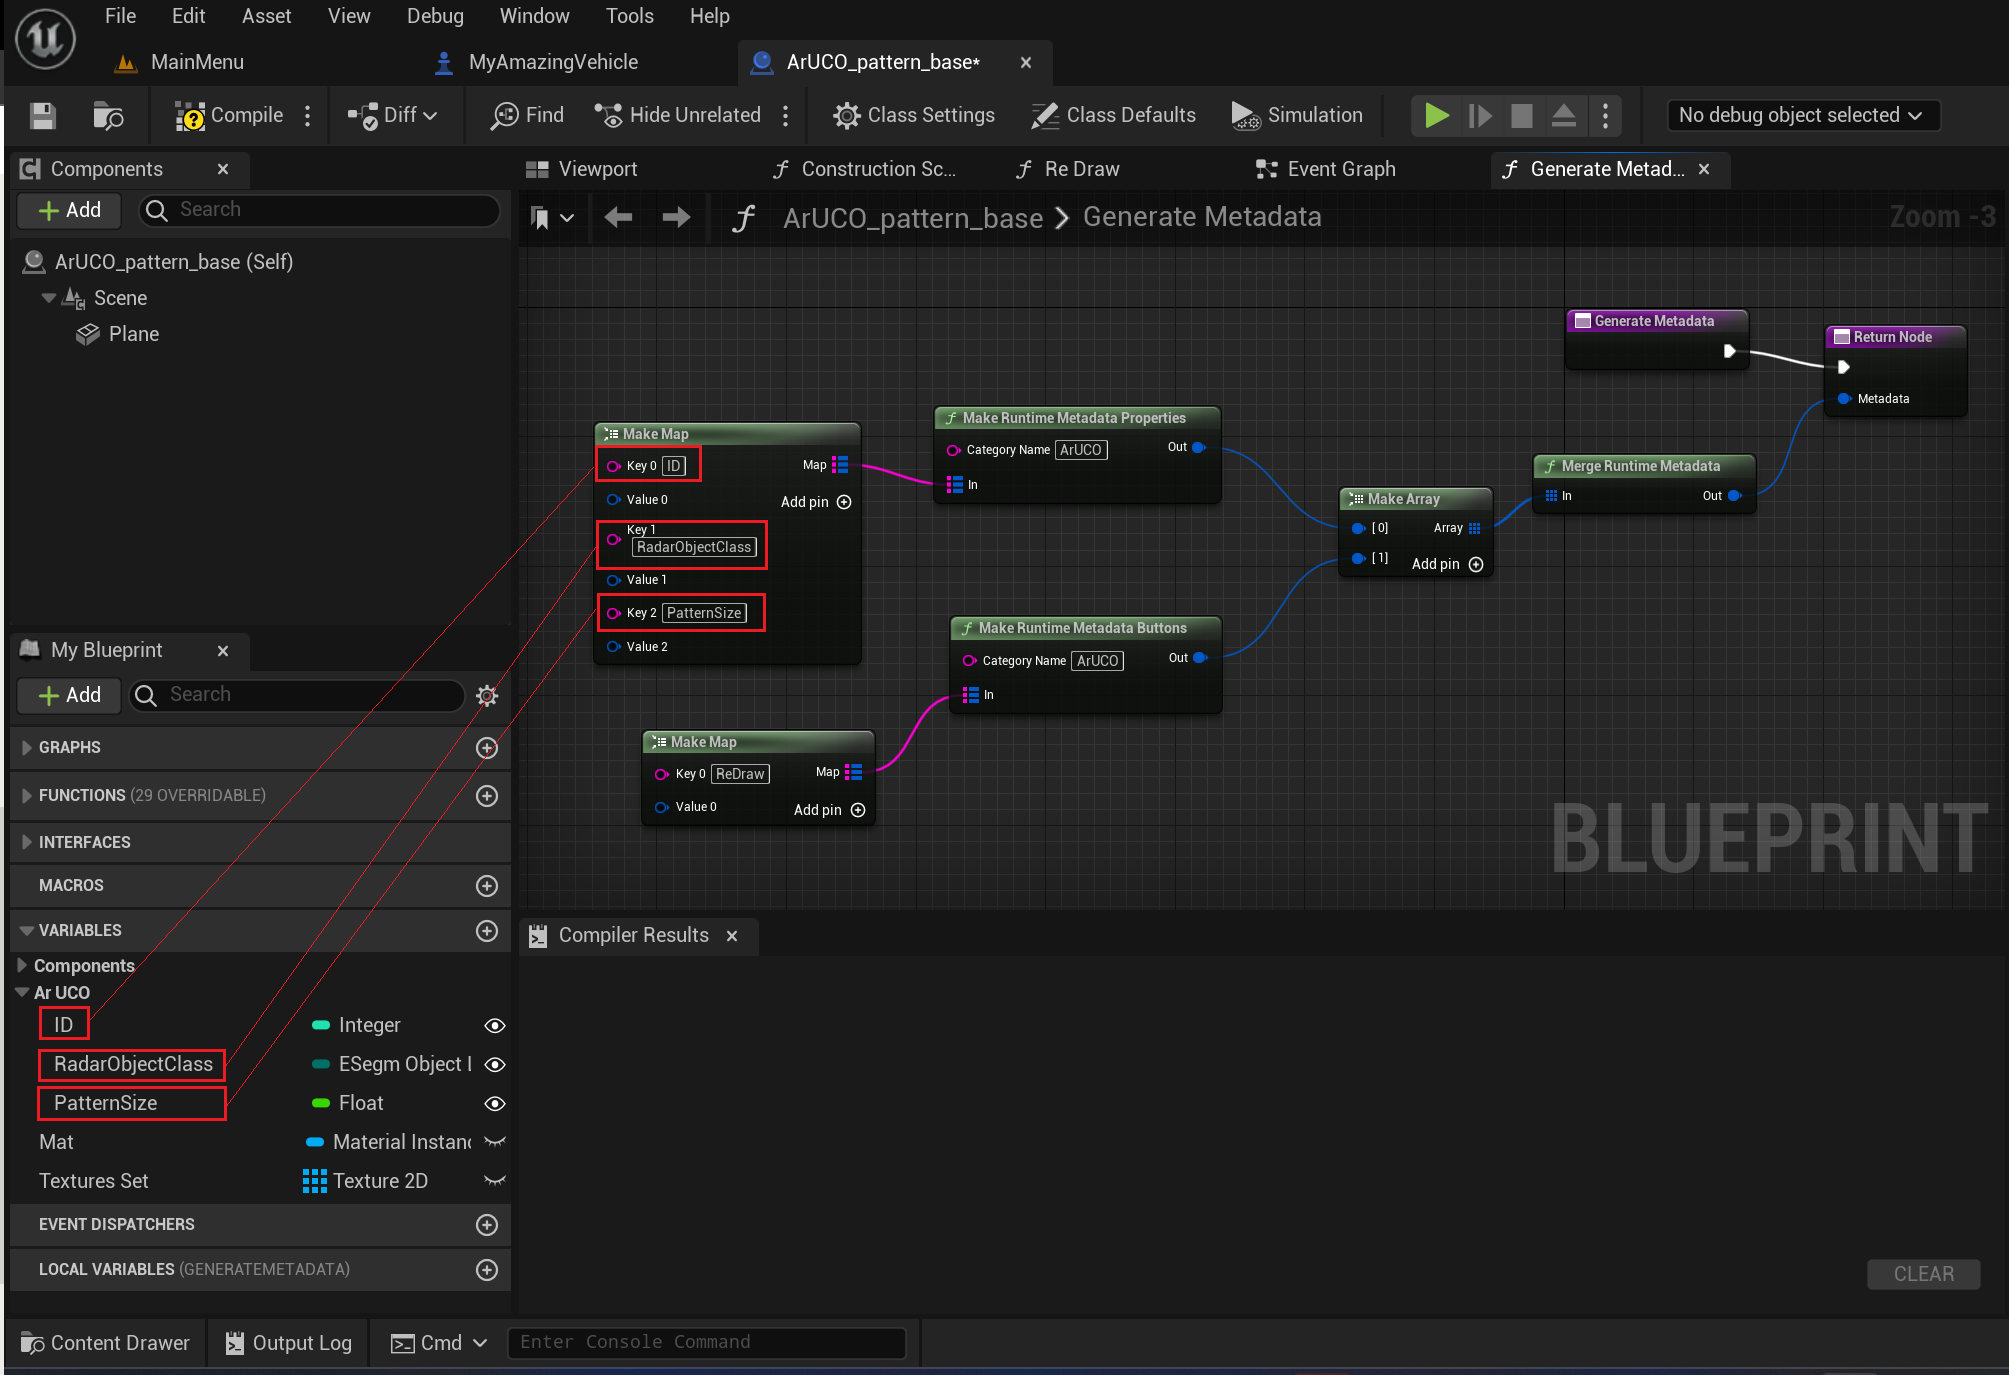Click the Components panel search field
The width and height of the screenshot is (2009, 1375).
[320, 210]
